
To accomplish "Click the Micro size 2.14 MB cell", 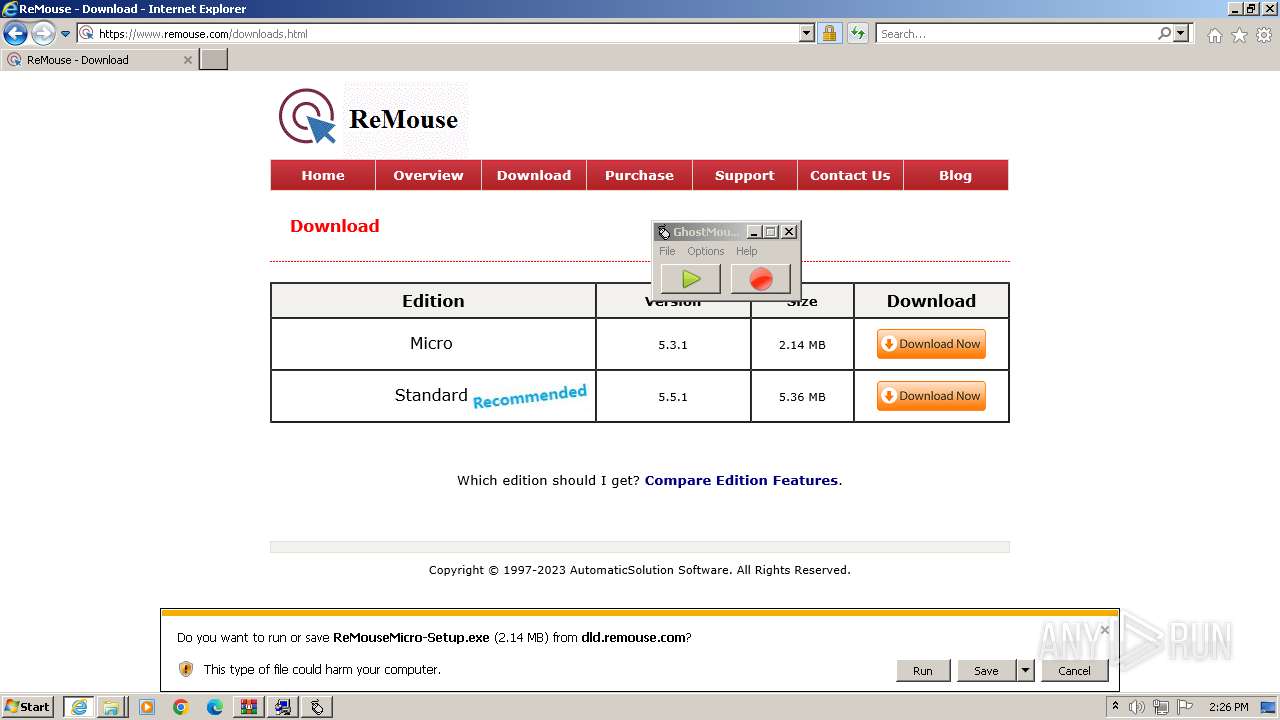I will [802, 344].
